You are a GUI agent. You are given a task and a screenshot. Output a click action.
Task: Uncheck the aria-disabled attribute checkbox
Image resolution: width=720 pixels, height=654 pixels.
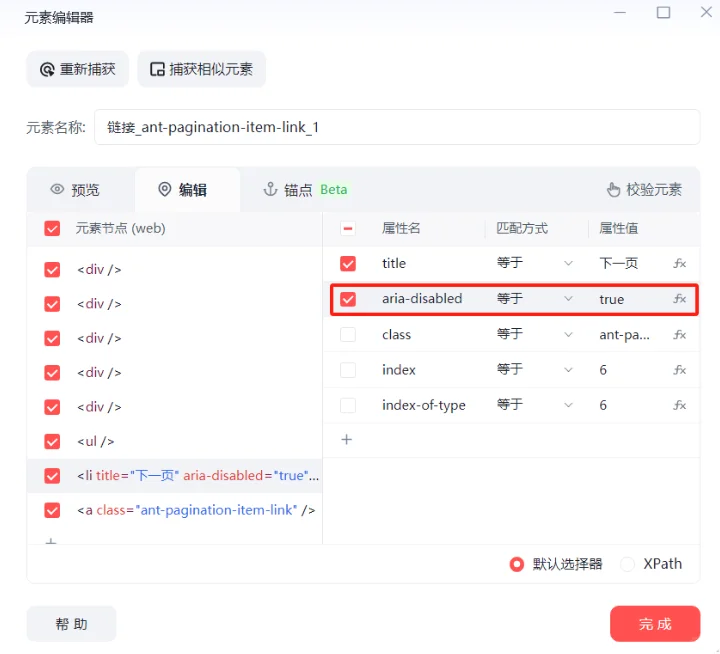[348, 299]
